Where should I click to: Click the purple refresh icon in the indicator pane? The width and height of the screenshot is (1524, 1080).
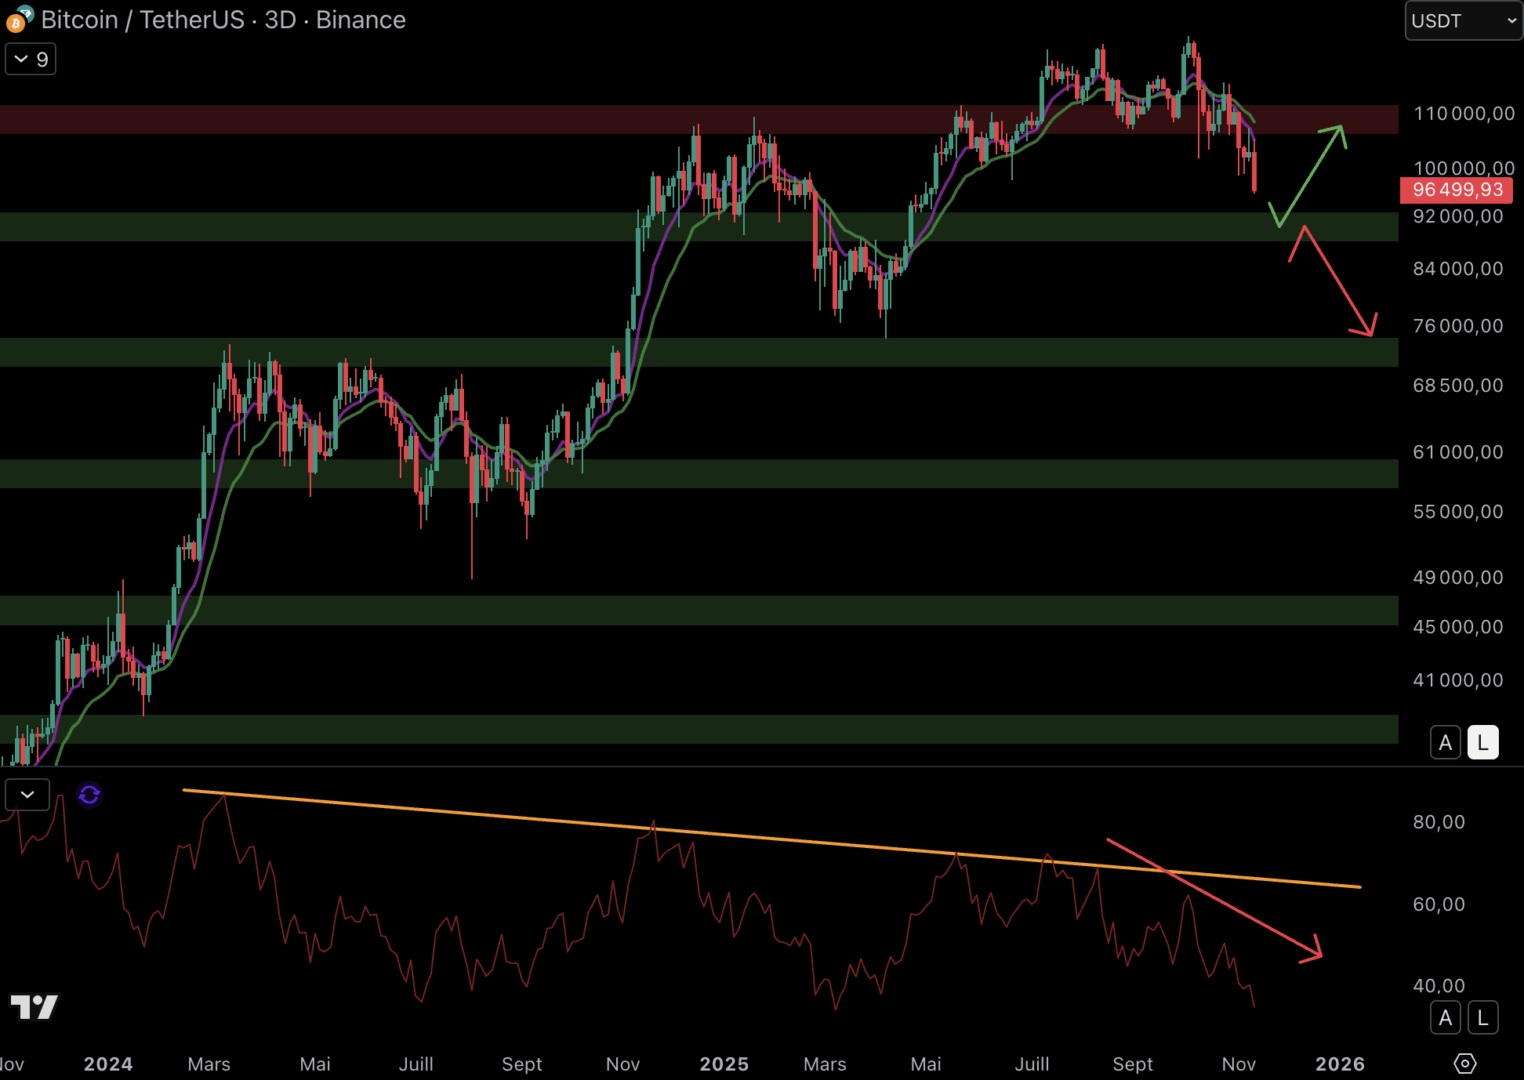pyautogui.click(x=89, y=795)
